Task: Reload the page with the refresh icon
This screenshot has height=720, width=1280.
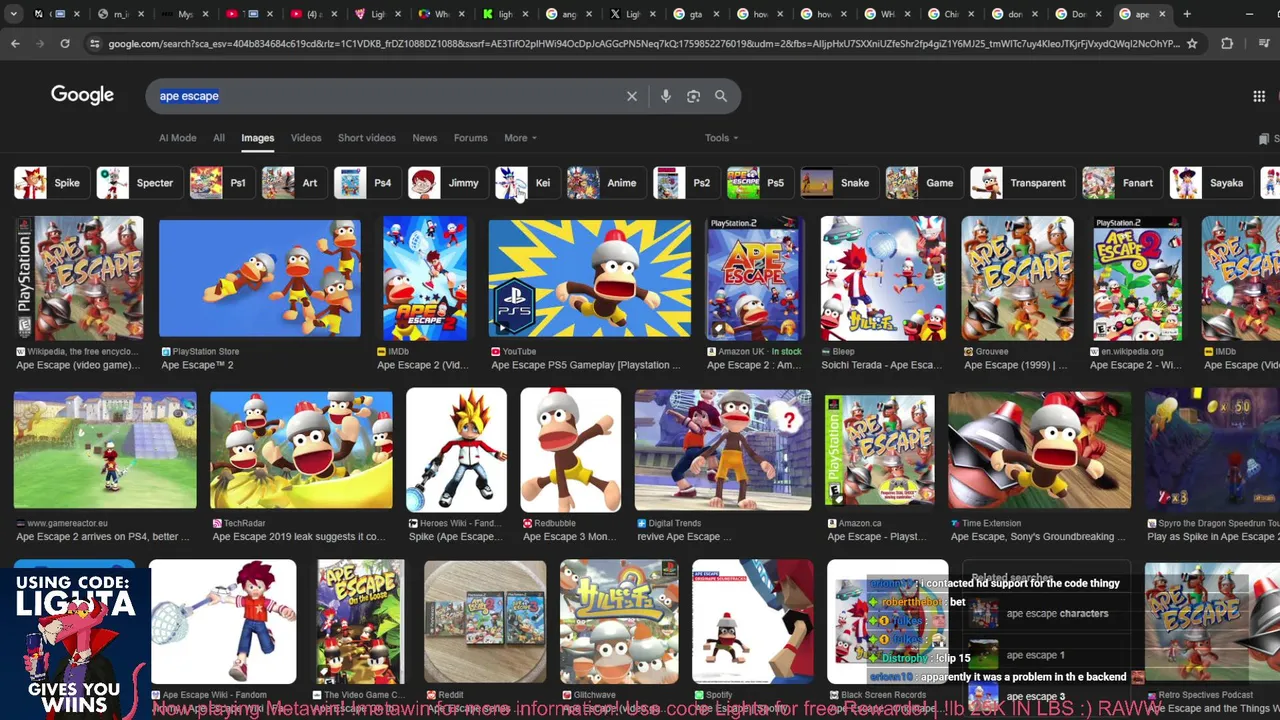Action: 65,44
